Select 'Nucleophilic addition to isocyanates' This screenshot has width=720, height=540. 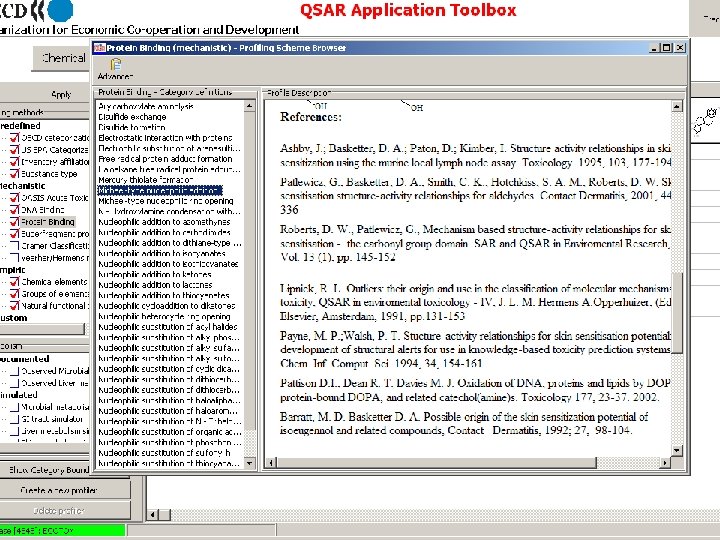162,253
